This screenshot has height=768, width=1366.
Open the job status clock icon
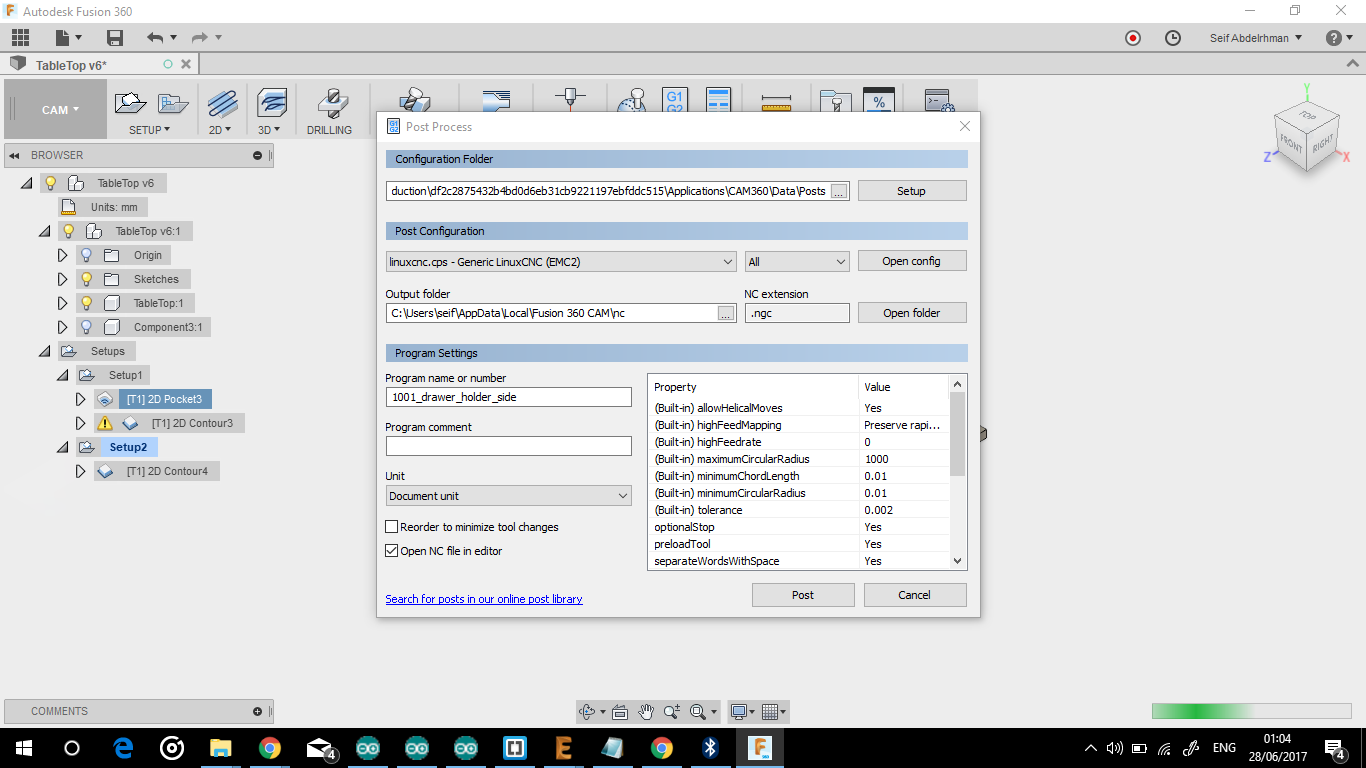1173,38
